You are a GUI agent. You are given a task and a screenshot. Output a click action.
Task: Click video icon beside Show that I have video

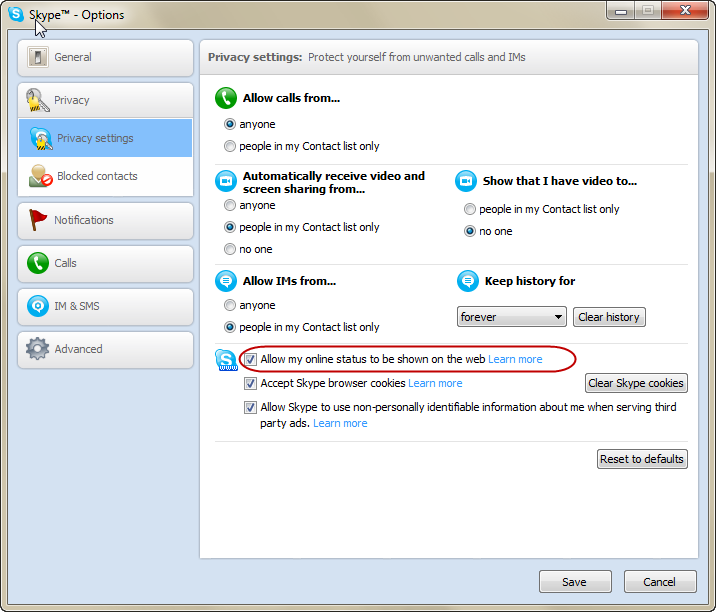466,181
